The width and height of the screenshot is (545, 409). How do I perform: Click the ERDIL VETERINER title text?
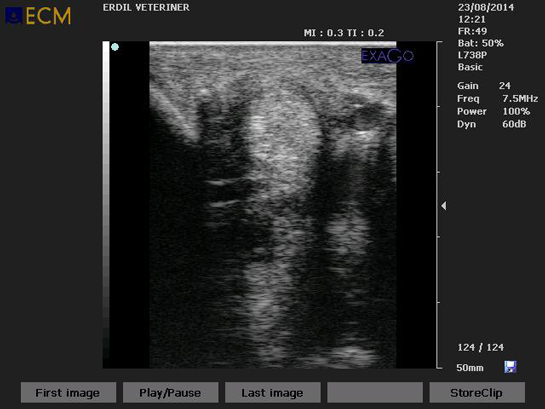146,8
